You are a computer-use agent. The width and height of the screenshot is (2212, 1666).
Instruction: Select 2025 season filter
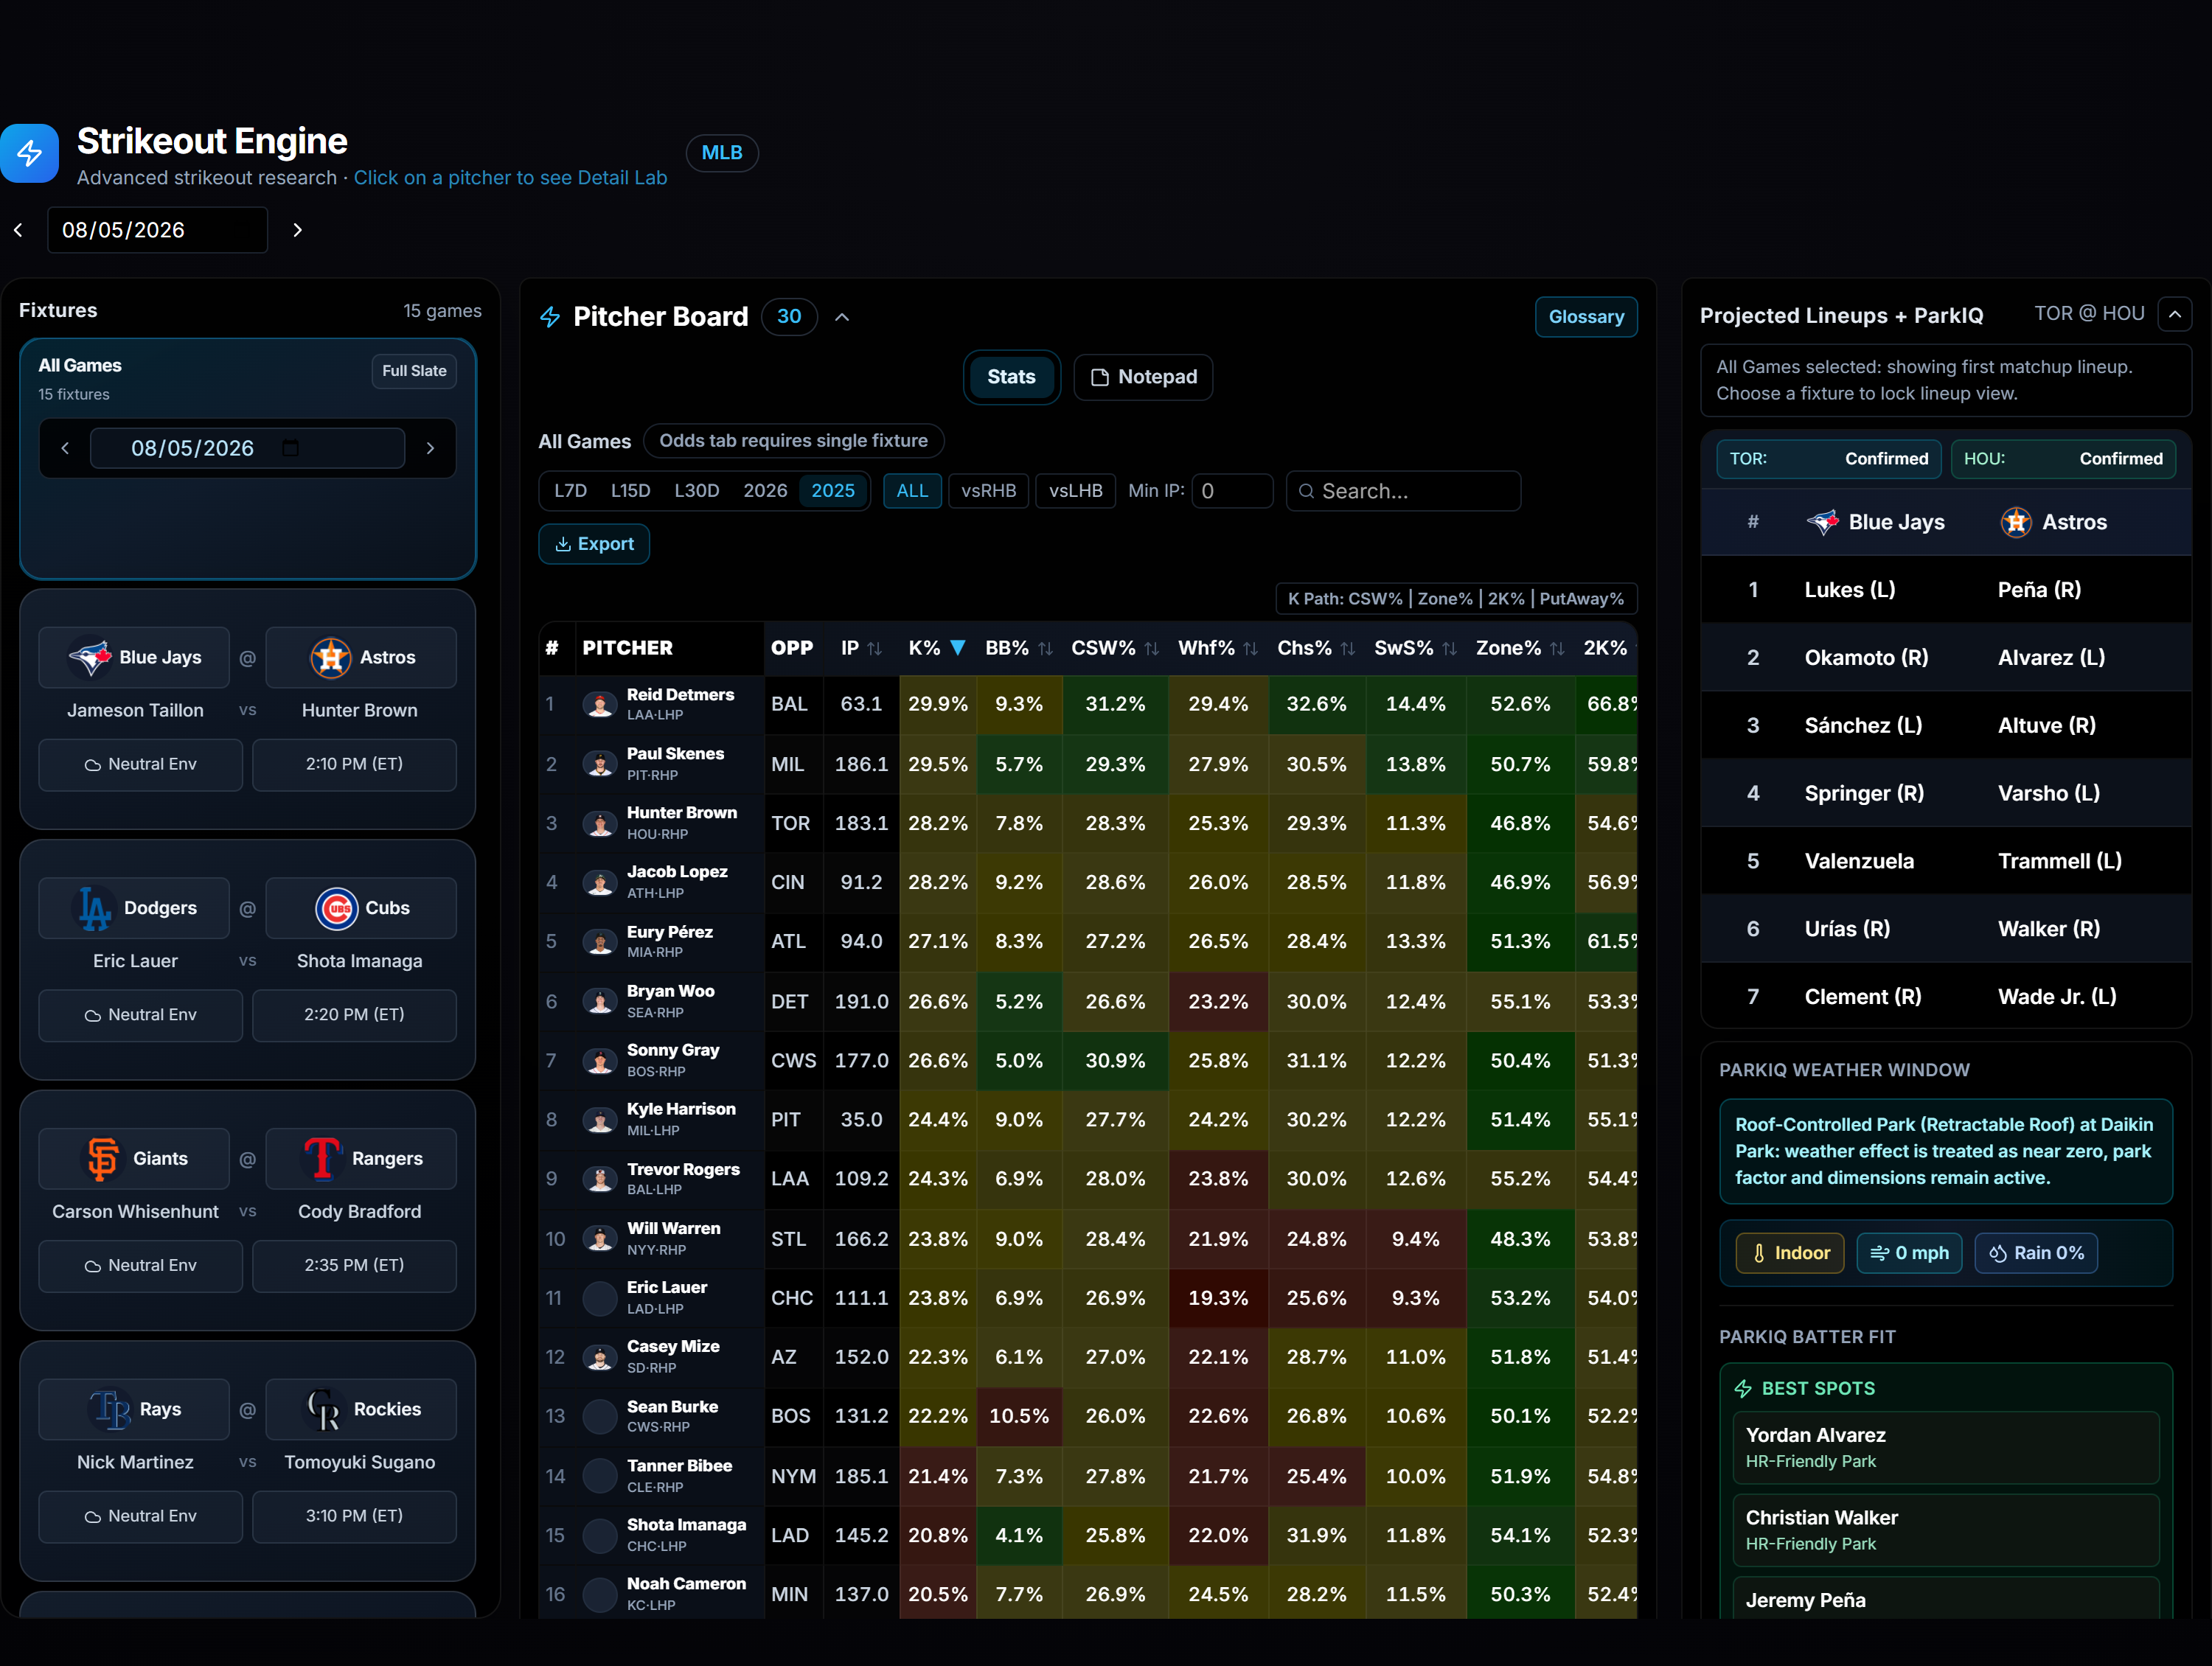pos(833,491)
